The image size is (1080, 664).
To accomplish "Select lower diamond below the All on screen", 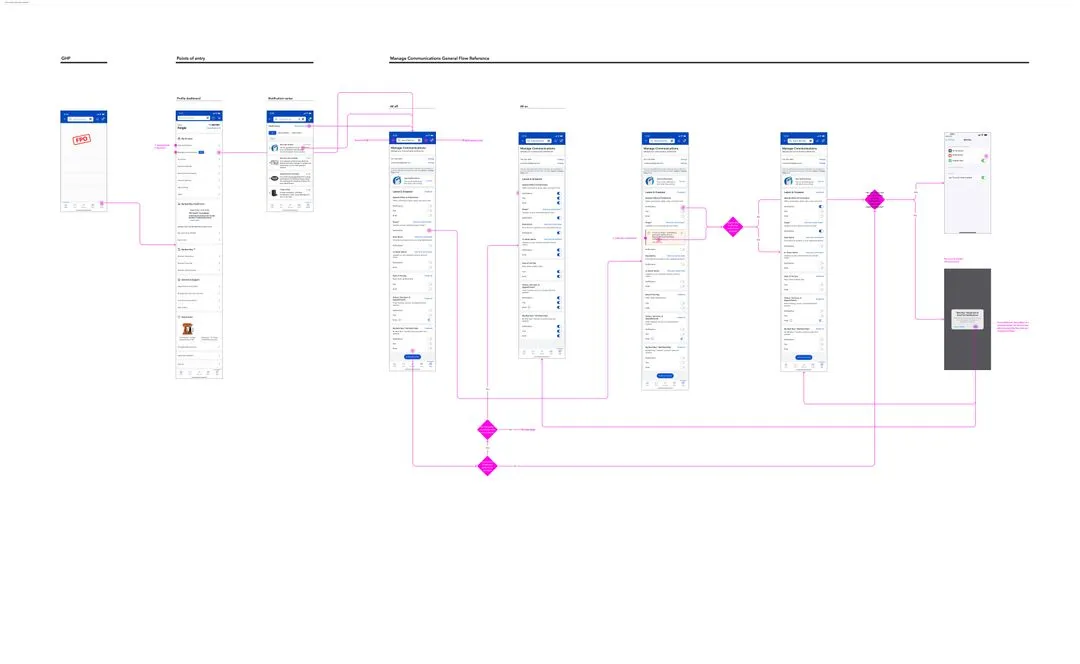I will pos(488,466).
